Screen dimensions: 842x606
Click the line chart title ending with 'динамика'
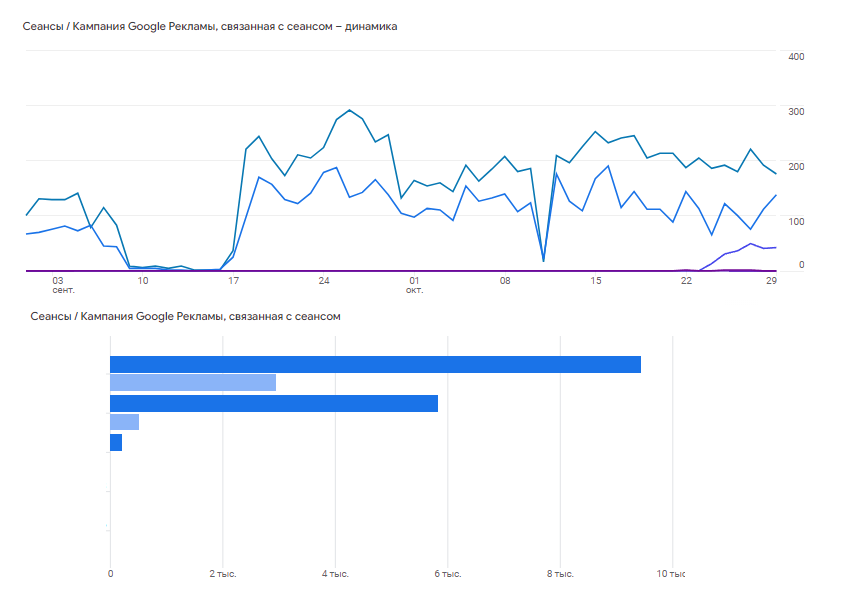click(210, 26)
